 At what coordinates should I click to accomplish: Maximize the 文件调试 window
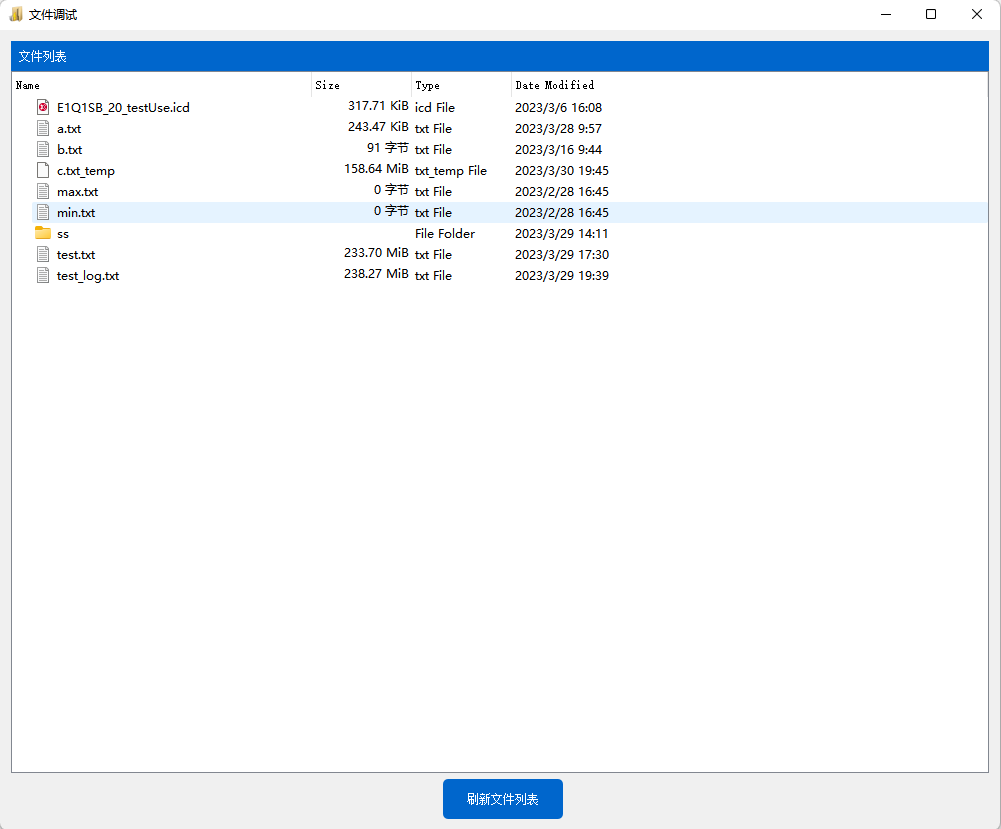(931, 14)
